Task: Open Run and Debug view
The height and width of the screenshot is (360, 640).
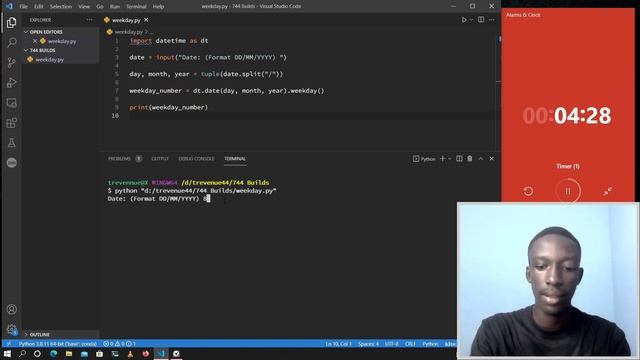Action: [11, 83]
